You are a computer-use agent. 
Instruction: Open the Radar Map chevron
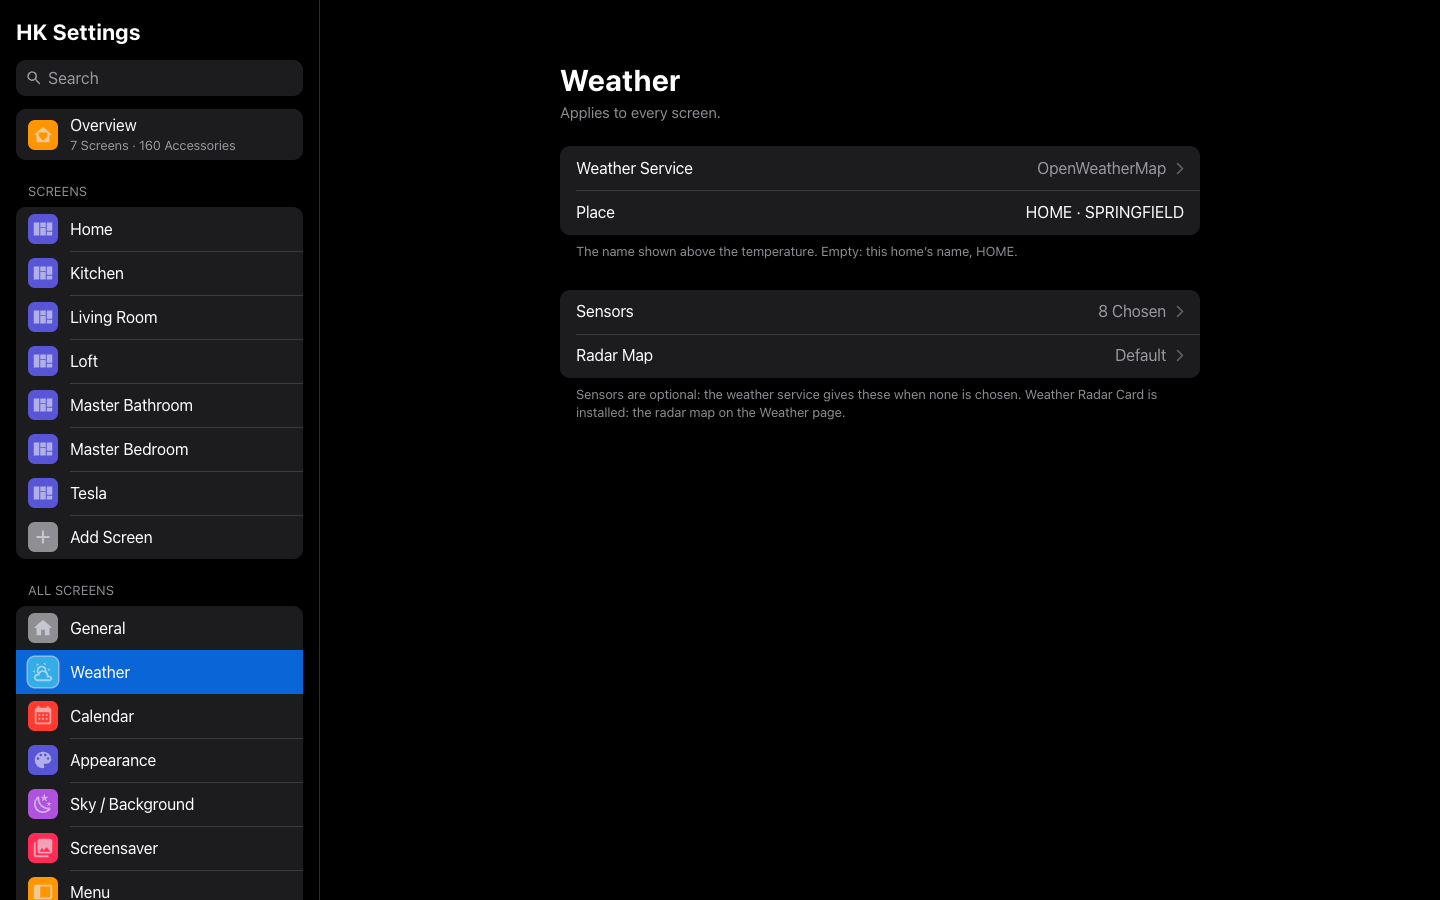pyautogui.click(x=1180, y=356)
